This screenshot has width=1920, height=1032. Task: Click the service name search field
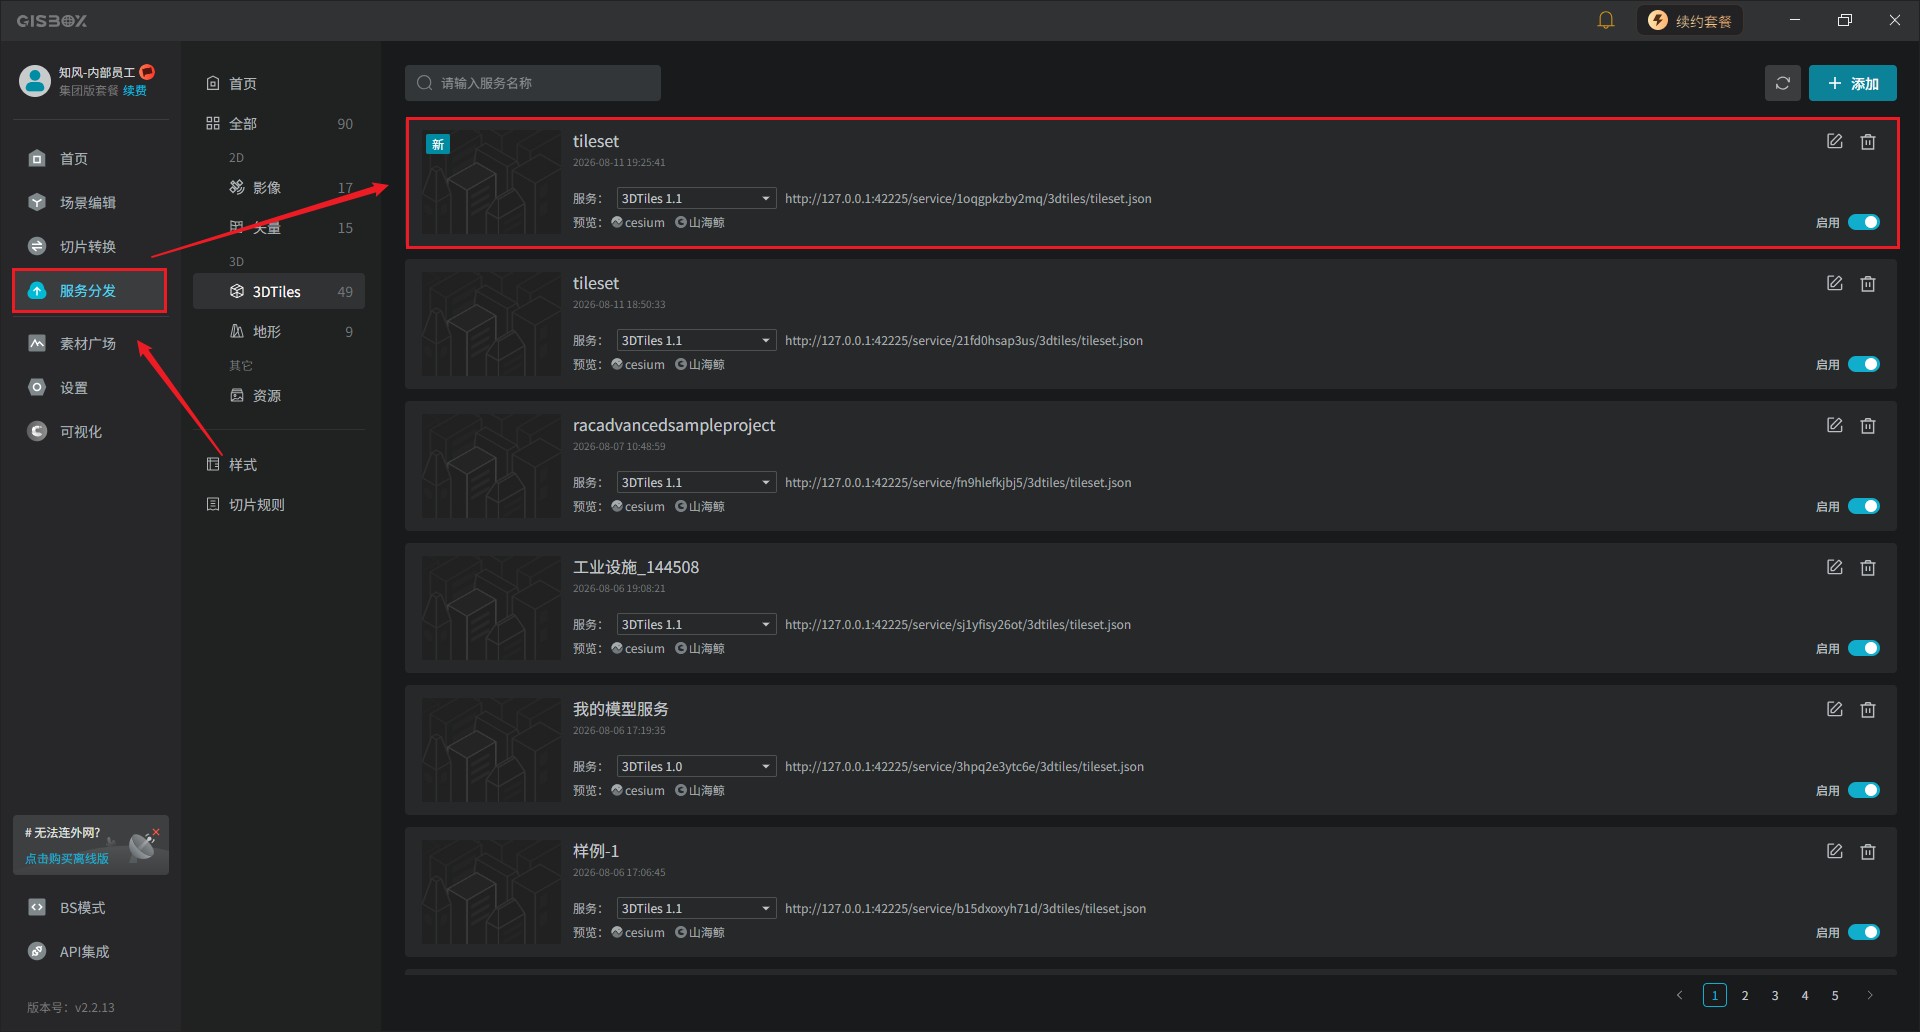533,83
